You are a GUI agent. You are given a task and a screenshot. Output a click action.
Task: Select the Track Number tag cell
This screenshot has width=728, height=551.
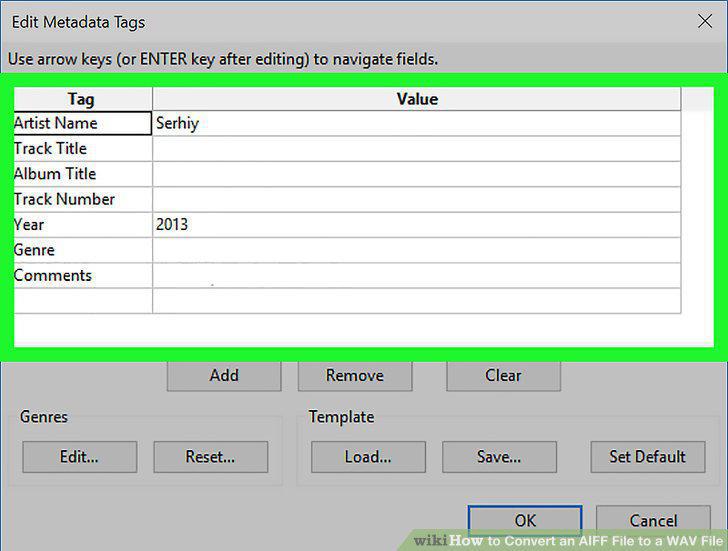[x=83, y=200]
